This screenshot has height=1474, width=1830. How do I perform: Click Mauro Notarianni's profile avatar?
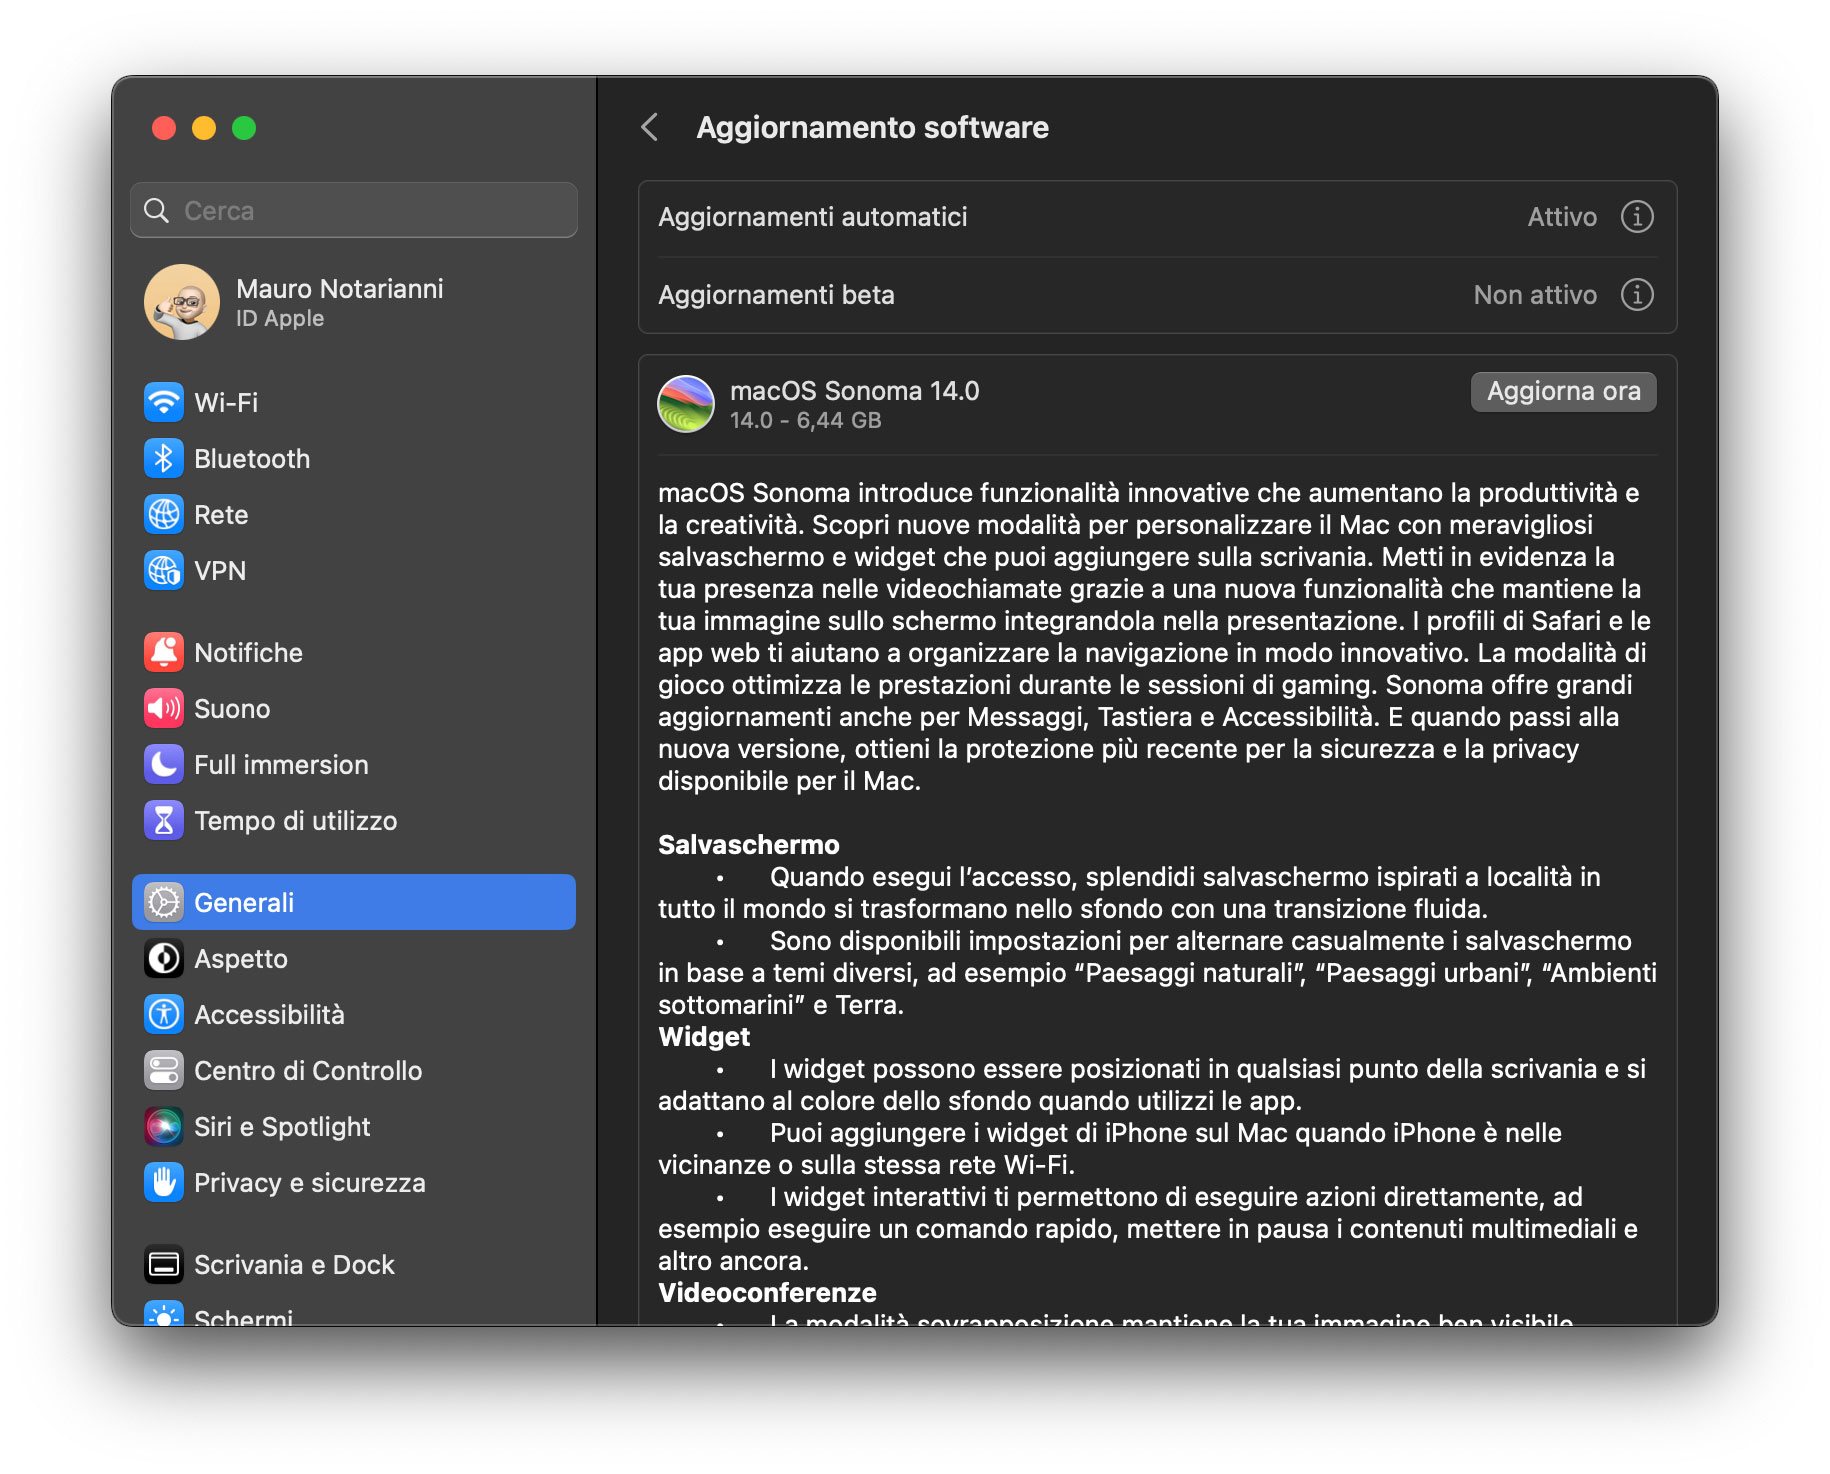pyautogui.click(x=182, y=302)
